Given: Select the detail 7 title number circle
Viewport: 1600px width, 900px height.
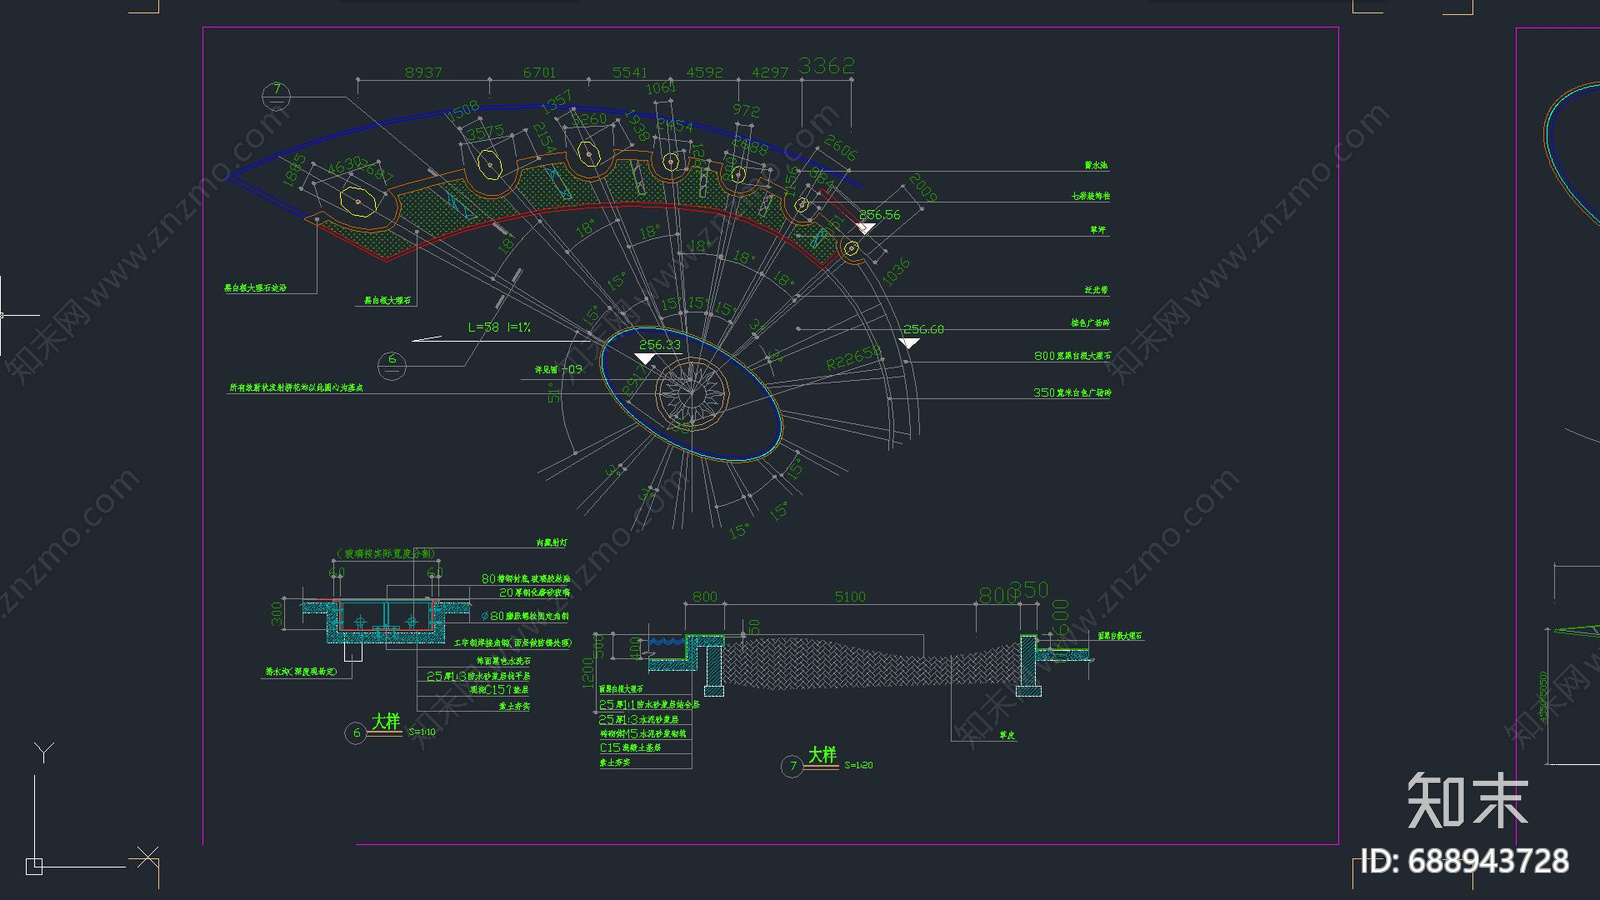Looking at the screenshot, I should pos(792,766).
